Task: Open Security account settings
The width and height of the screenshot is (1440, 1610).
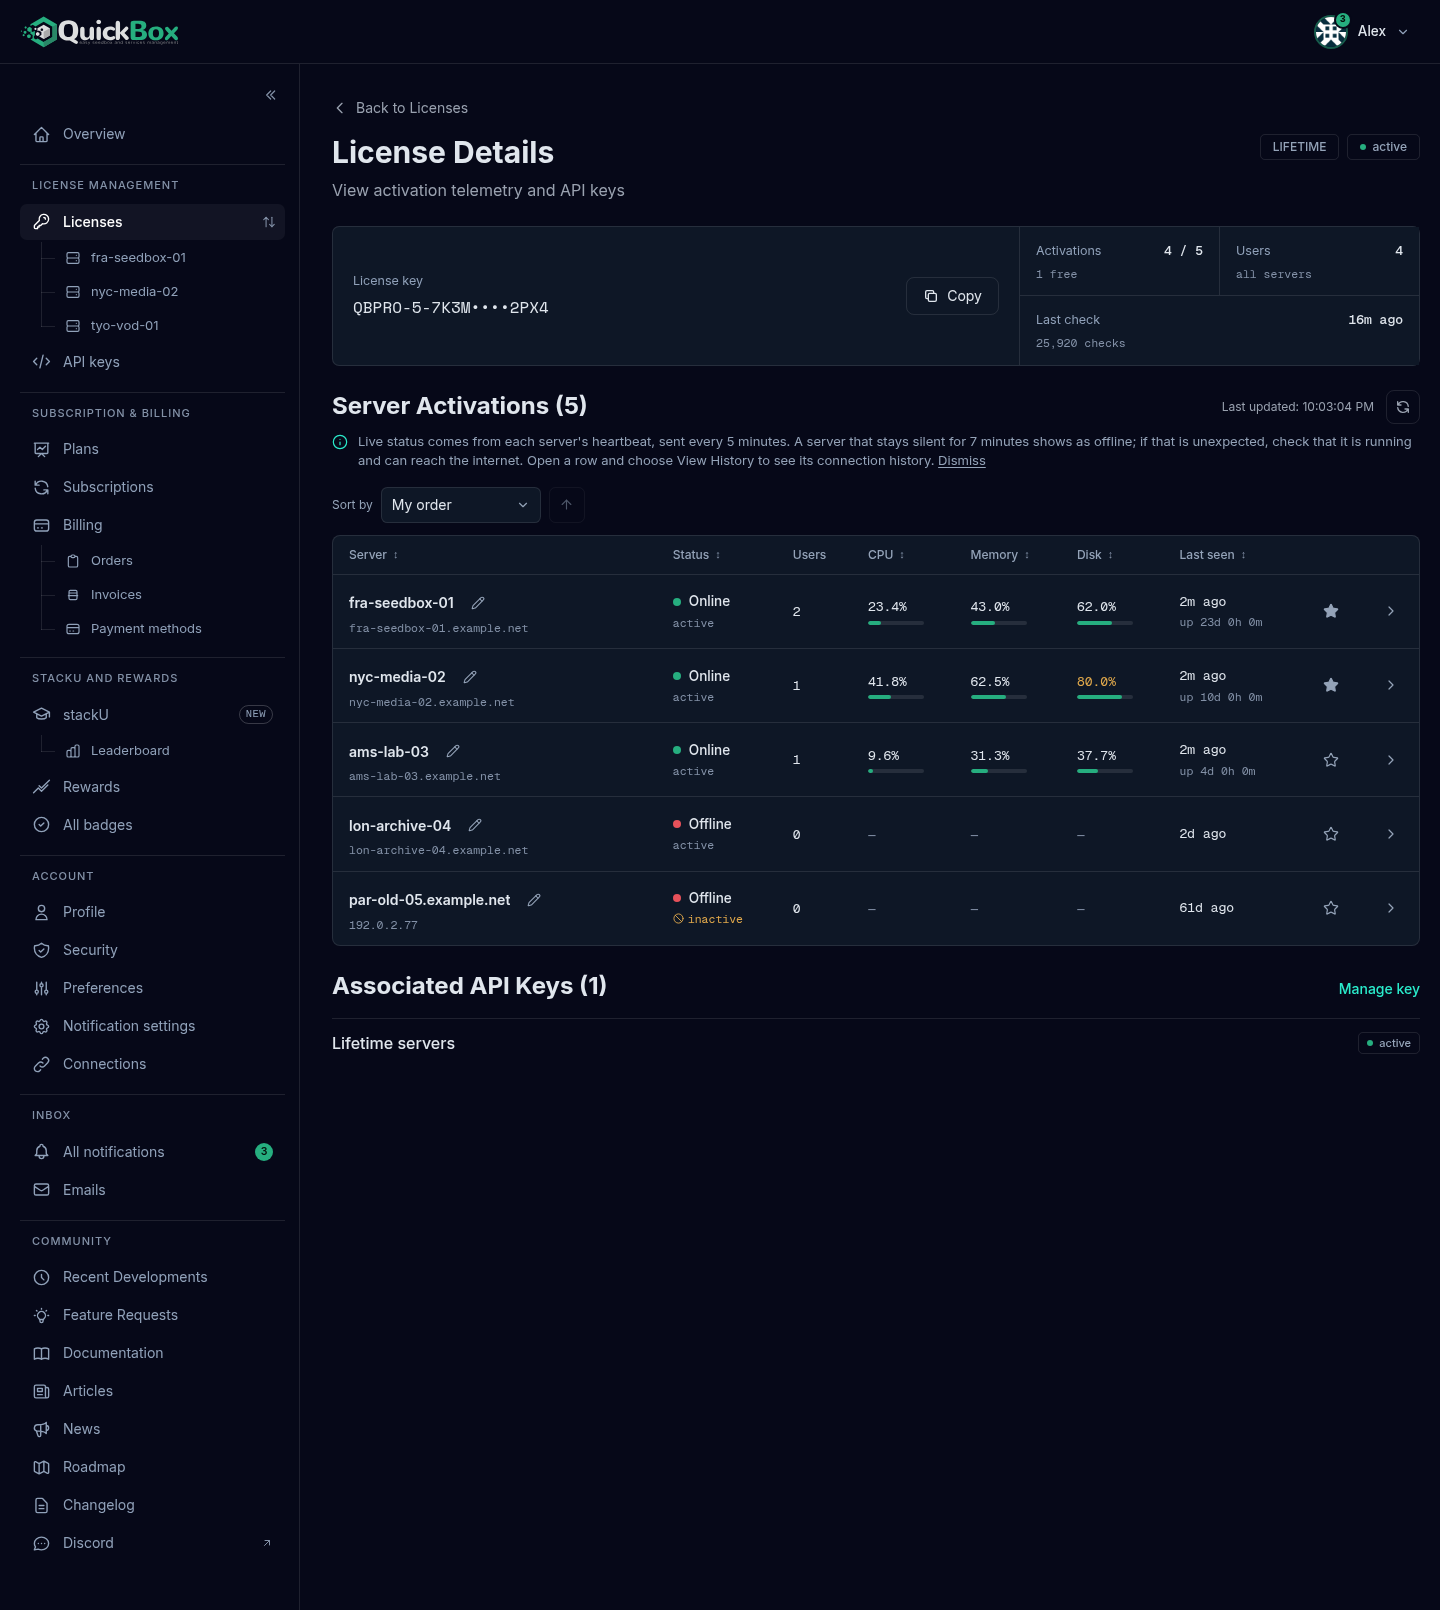Action: click(x=152, y=950)
